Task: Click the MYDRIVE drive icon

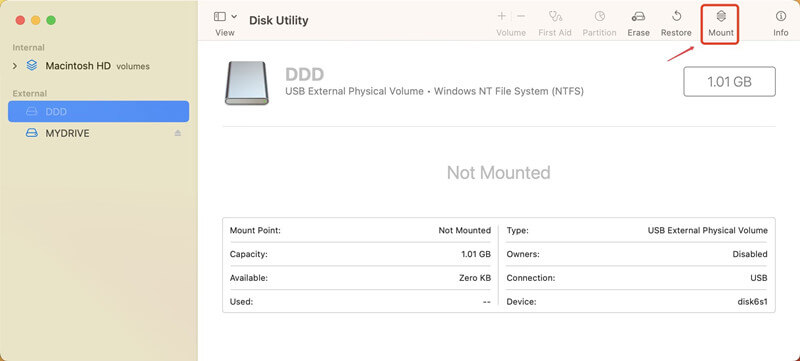Action: click(x=32, y=133)
